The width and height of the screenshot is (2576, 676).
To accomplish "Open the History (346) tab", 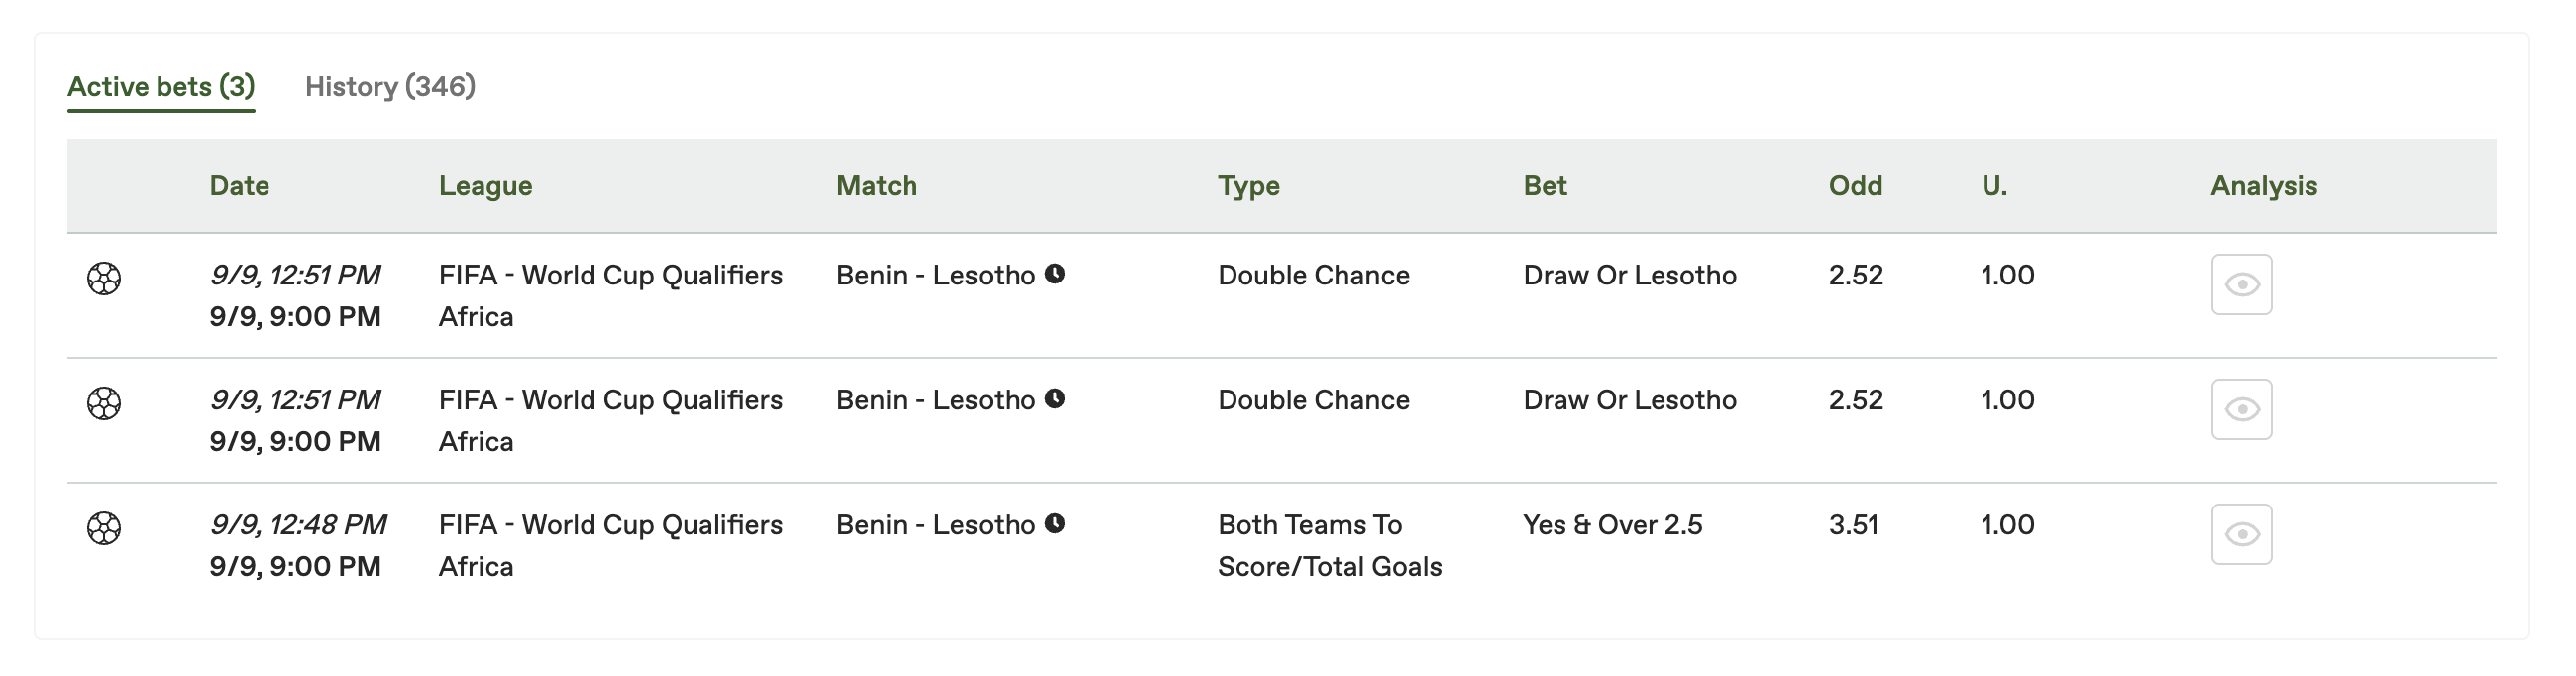I will pyautogui.click(x=390, y=87).
